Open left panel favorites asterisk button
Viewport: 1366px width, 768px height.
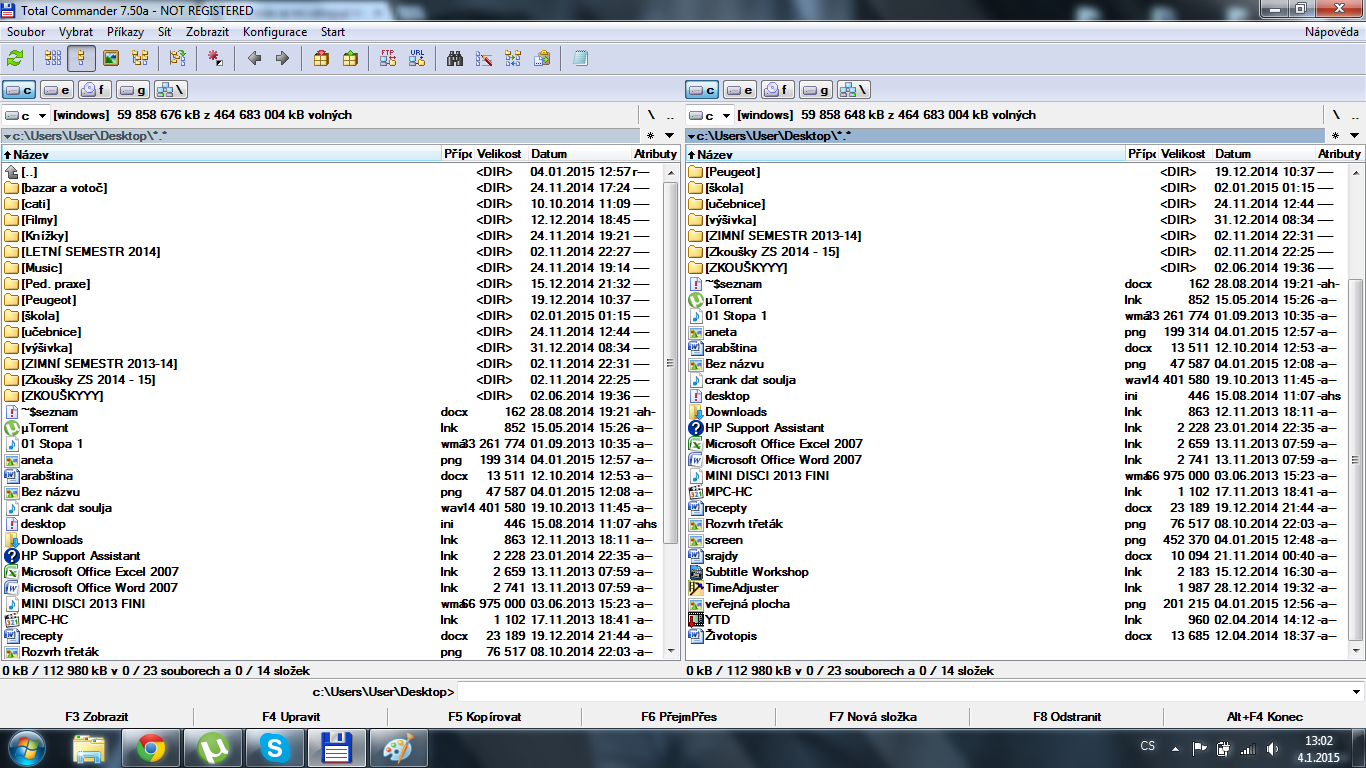click(650, 135)
